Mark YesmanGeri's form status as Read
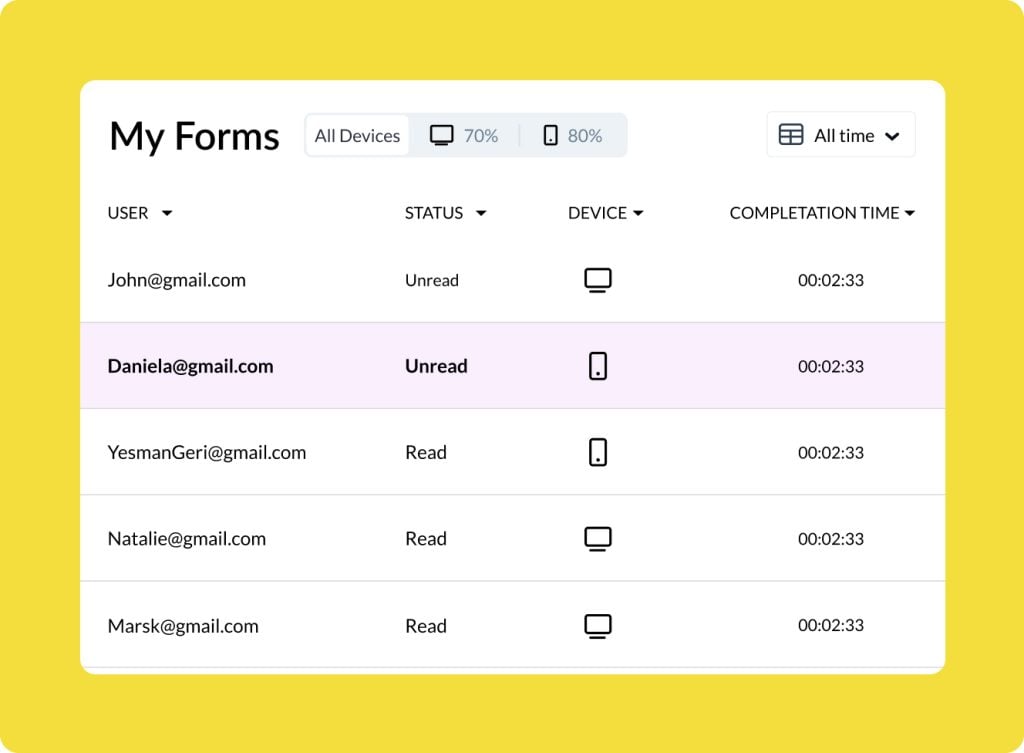Image resolution: width=1024 pixels, height=753 pixels. (426, 451)
